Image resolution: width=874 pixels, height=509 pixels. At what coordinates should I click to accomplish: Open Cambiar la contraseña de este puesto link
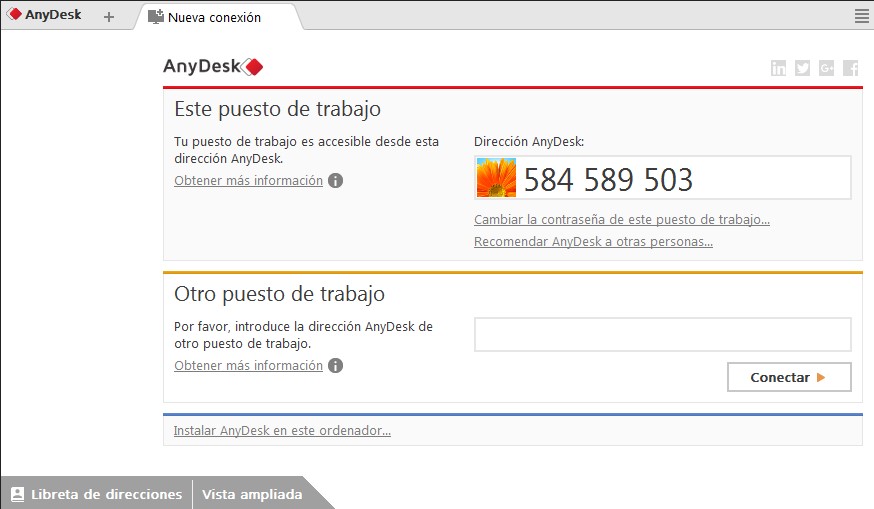click(621, 220)
